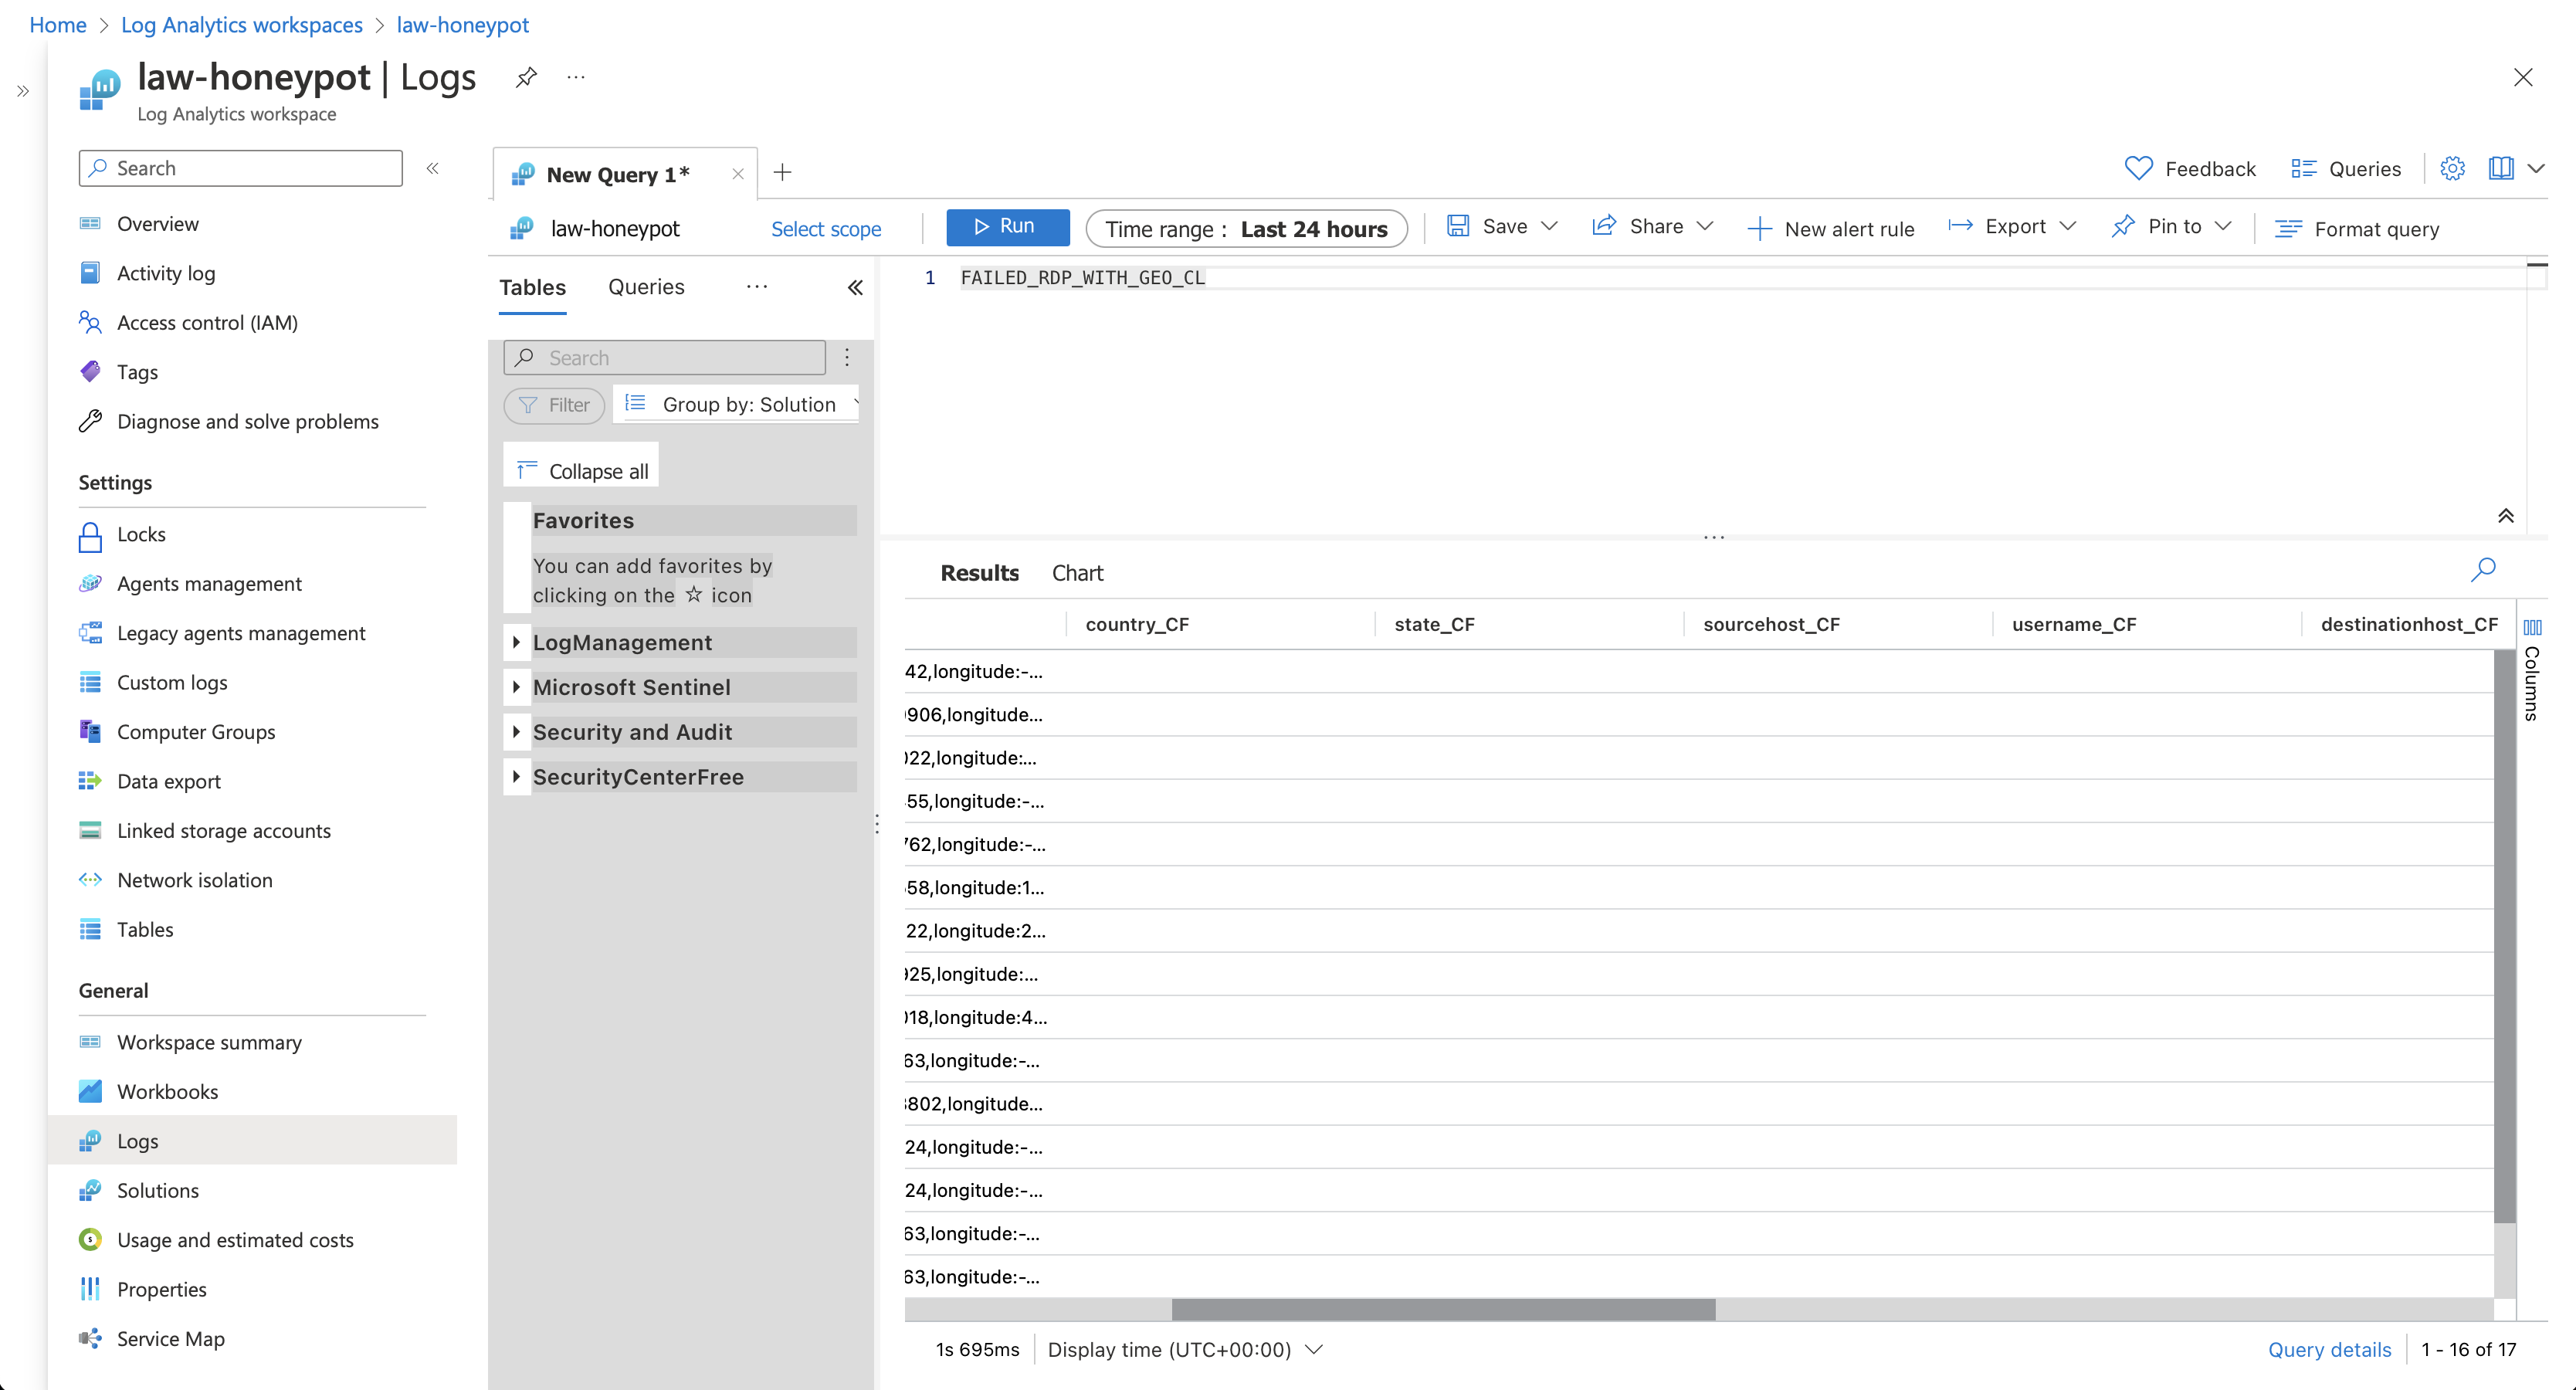The width and height of the screenshot is (2576, 1390).
Task: Expand the dropdown next to book icon
Action: point(2536,168)
